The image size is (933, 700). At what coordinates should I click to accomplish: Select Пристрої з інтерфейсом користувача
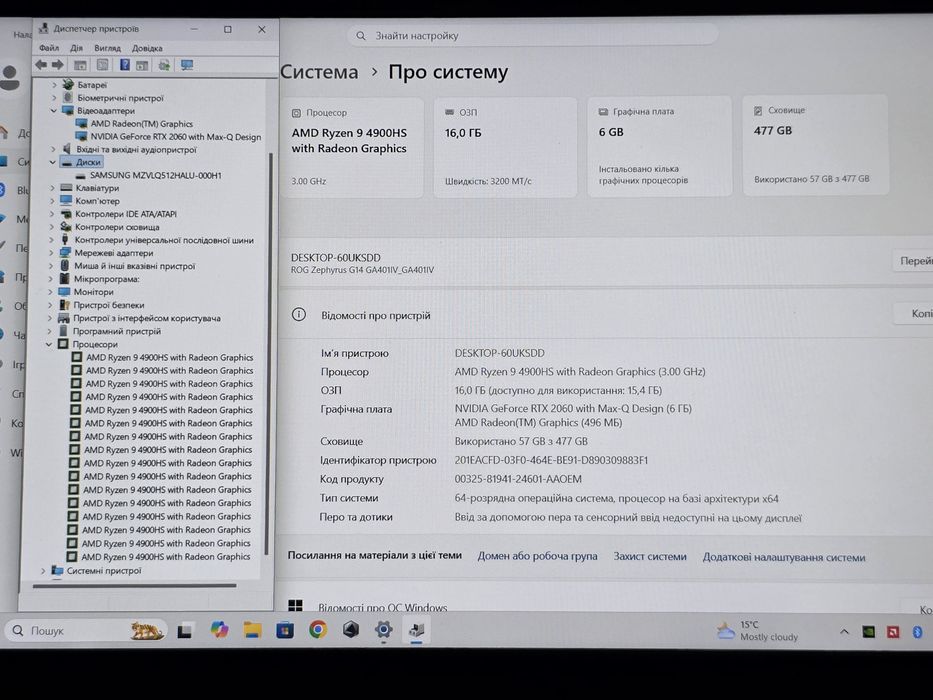click(x=147, y=318)
